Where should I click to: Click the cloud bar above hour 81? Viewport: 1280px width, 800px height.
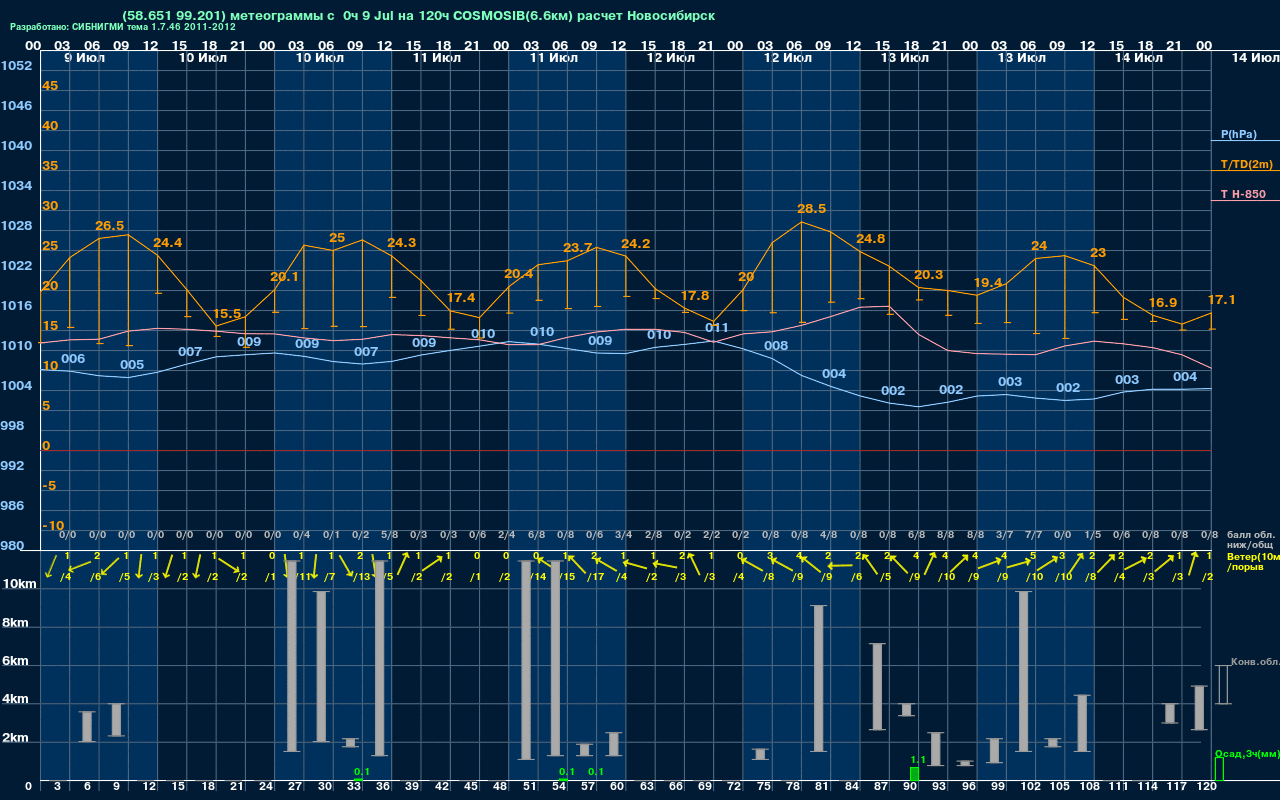pos(818,679)
